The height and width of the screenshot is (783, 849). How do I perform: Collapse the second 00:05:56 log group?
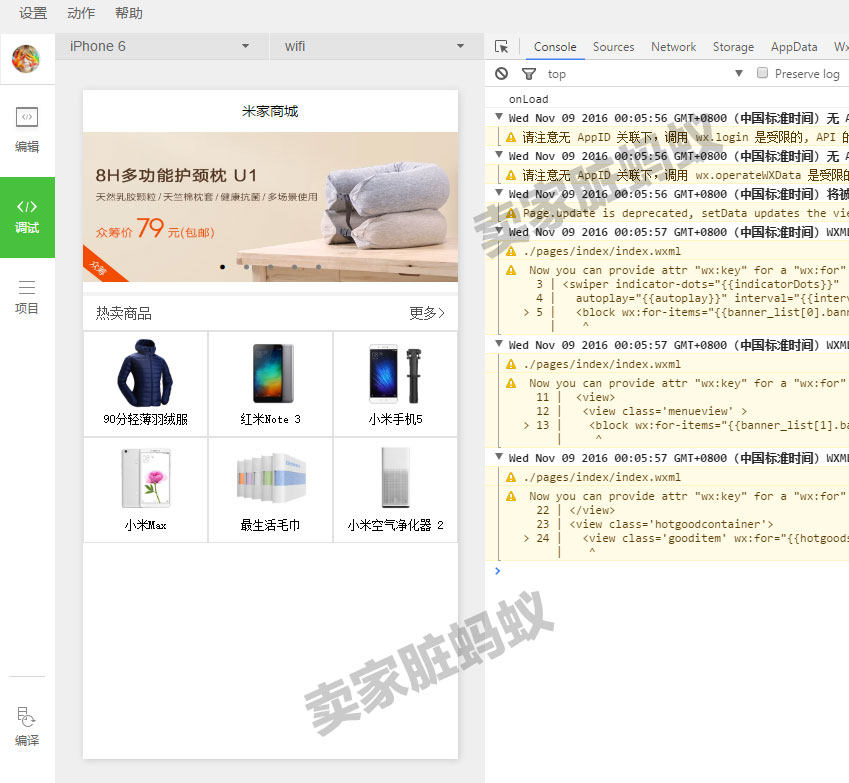pyautogui.click(x=499, y=155)
